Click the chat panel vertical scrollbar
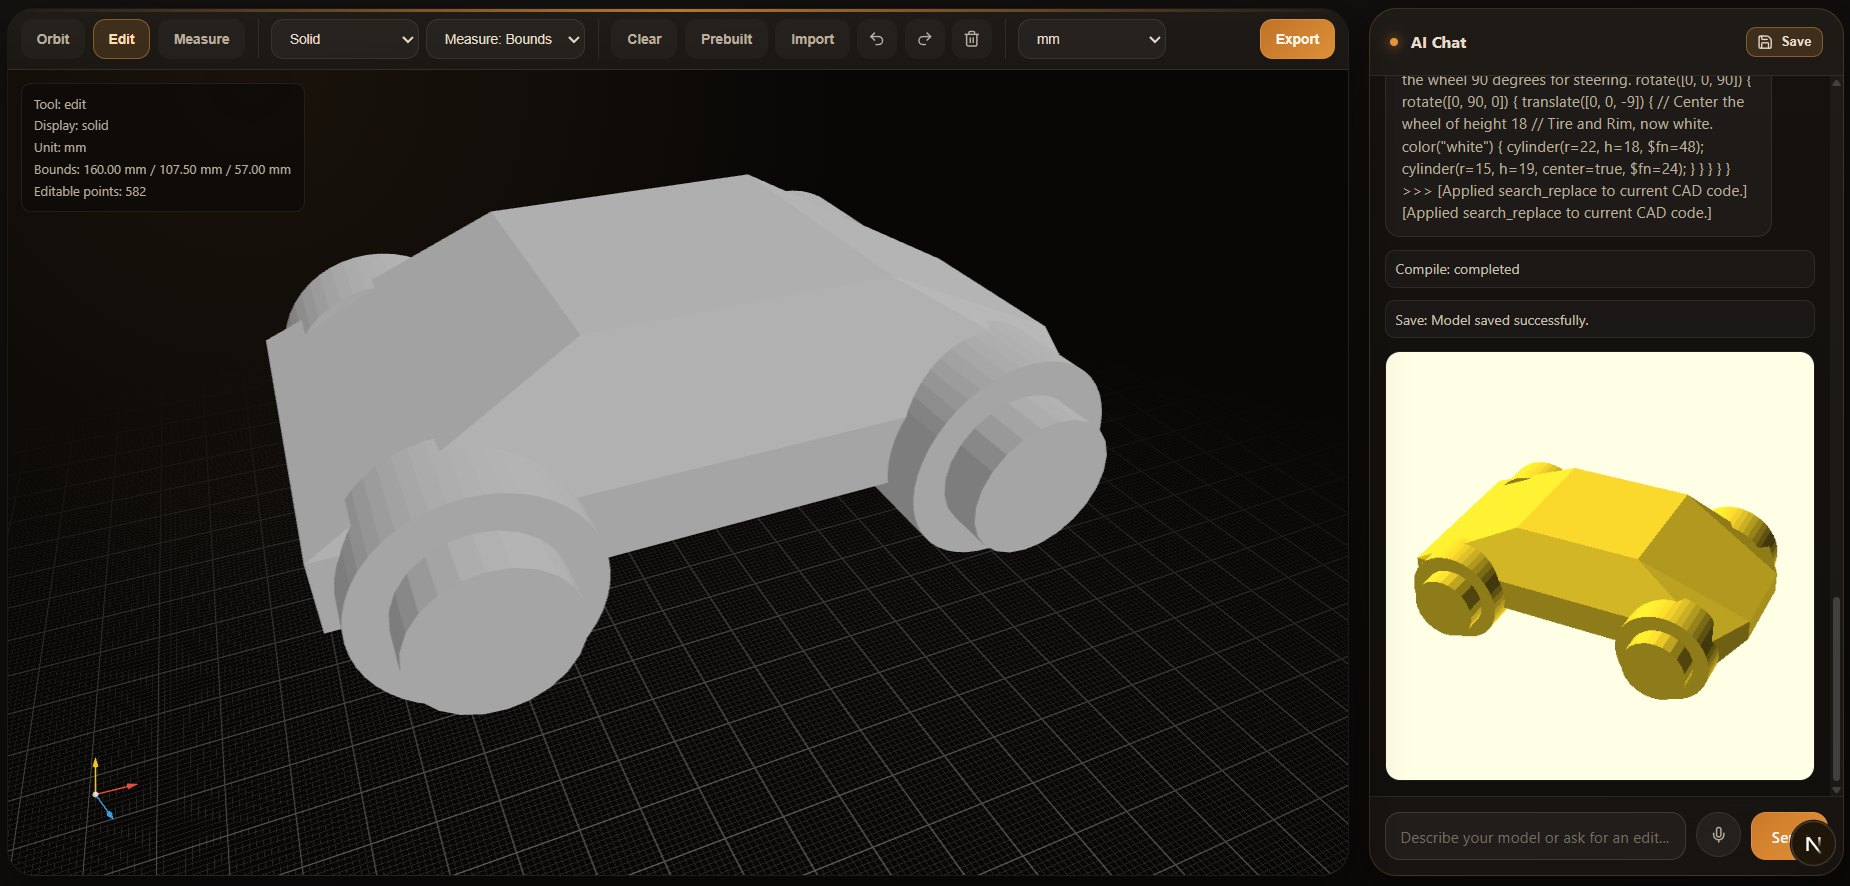Screen dimensions: 1850x886 pyautogui.click(x=1835, y=687)
